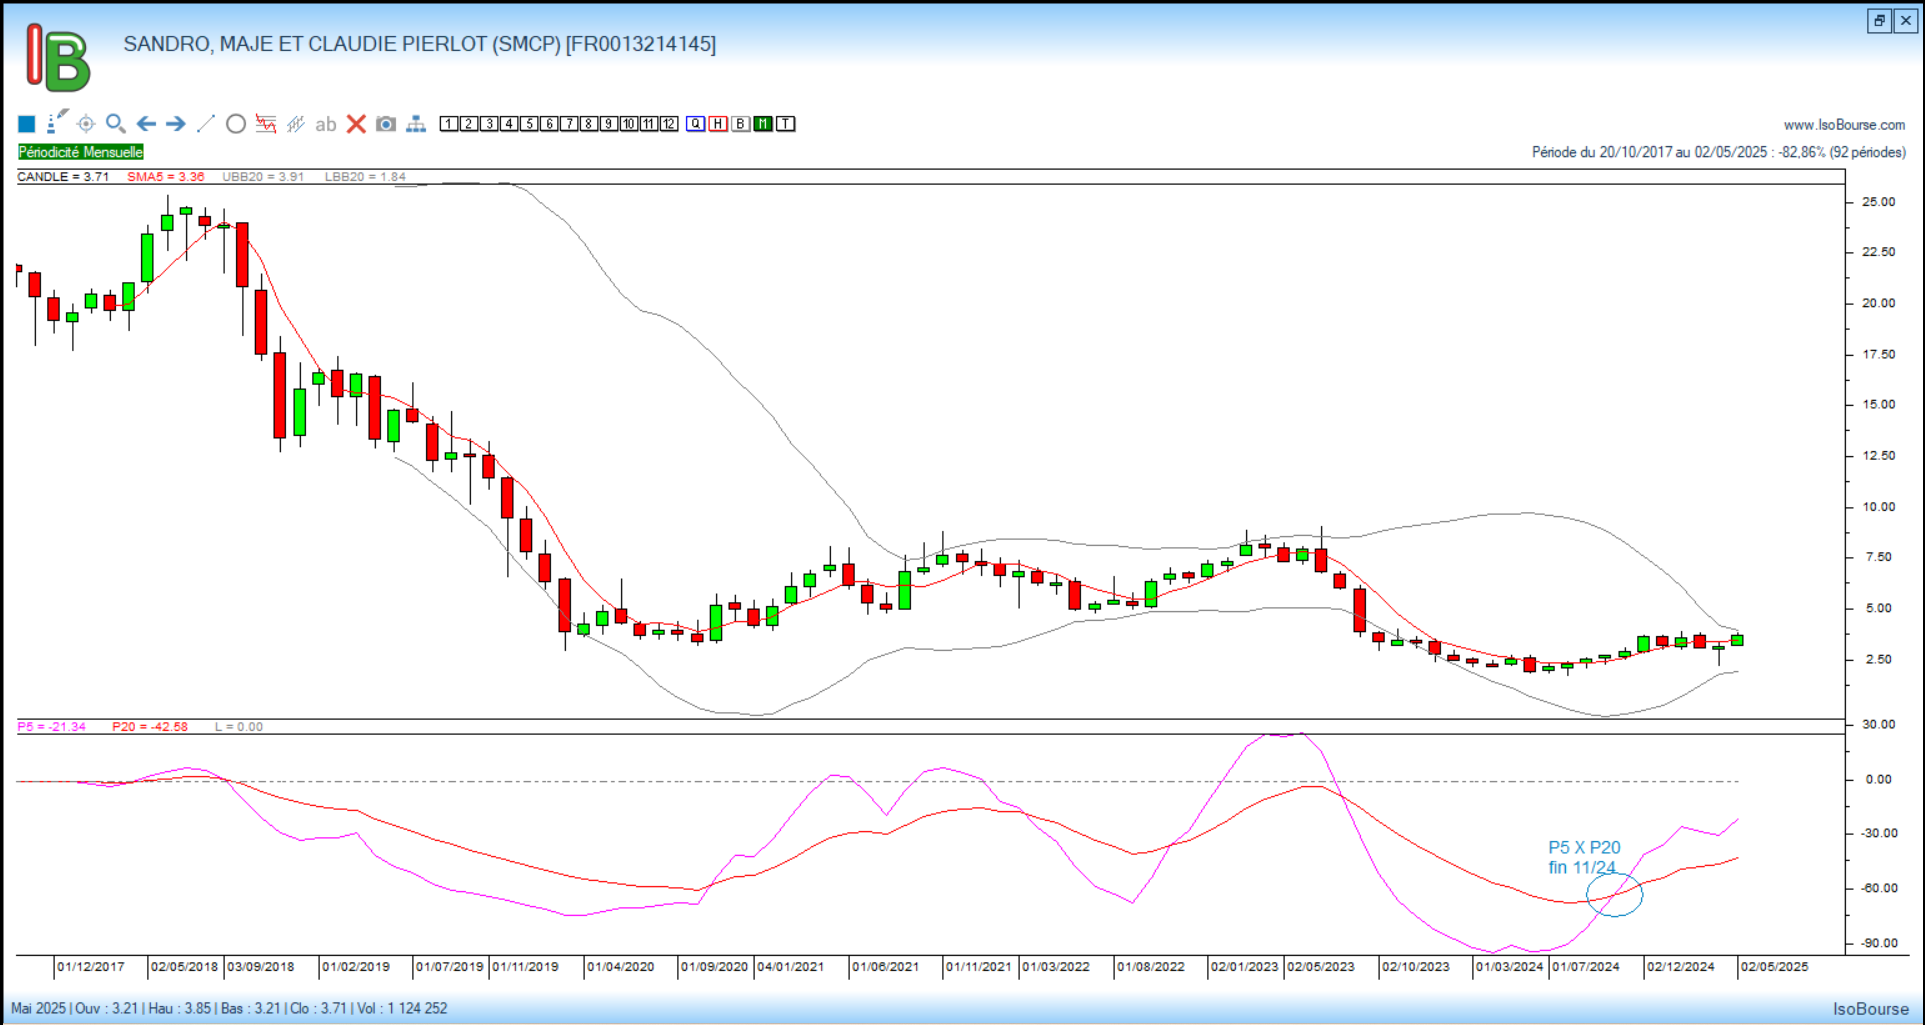Click the Périodicité Mensuelle label
The image size is (1925, 1025).
(x=81, y=152)
